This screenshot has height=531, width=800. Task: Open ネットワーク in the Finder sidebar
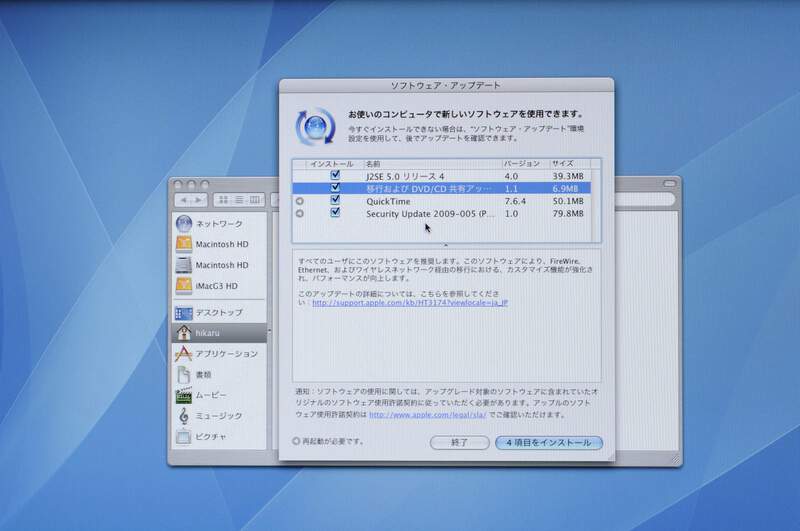(x=219, y=224)
